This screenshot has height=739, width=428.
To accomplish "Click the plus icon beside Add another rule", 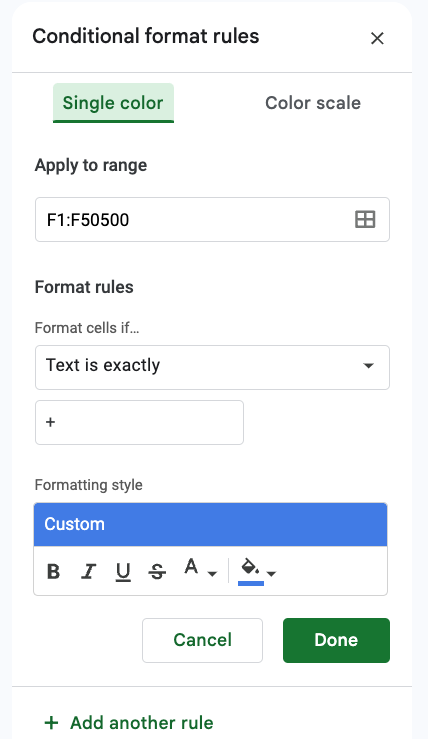I will tap(51, 723).
